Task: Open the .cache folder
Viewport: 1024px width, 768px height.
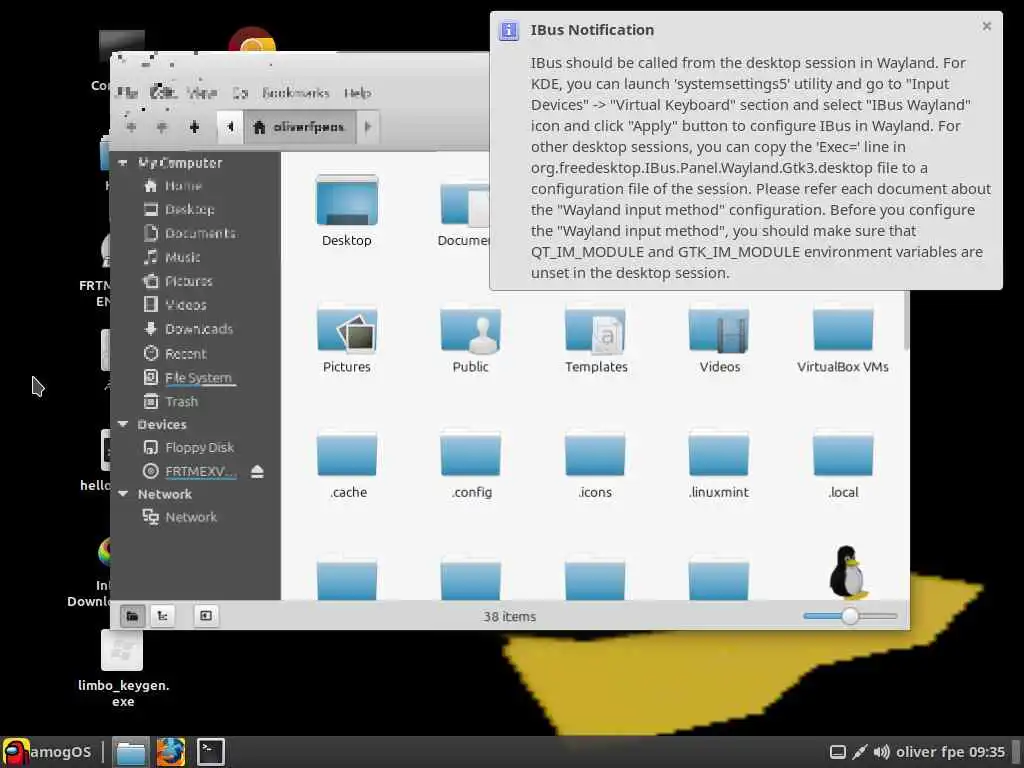Action: tap(347, 454)
